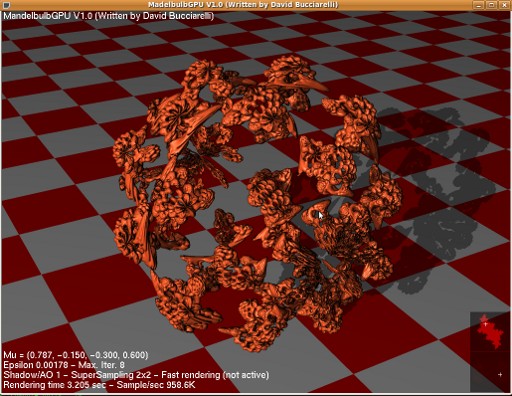Maximize the MandelbulbGPU window
The width and height of the screenshot is (512, 396).
tap(491, 5)
